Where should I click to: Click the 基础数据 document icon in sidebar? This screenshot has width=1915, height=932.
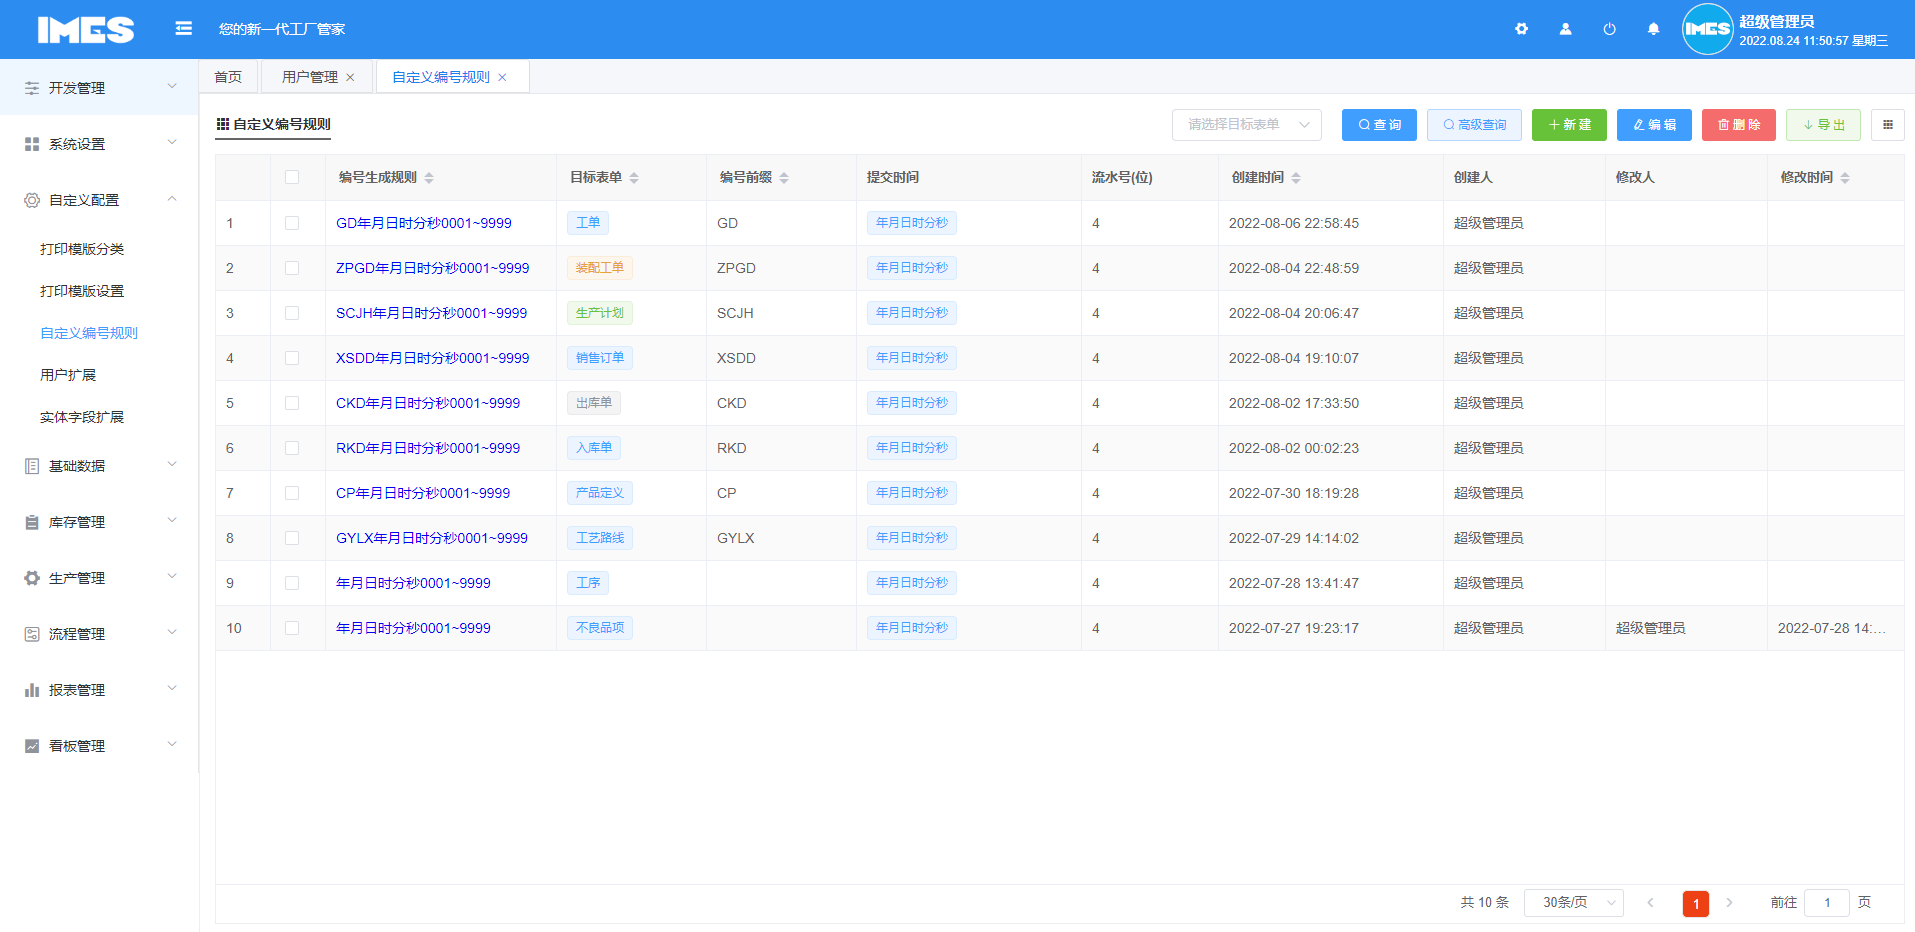pyautogui.click(x=32, y=466)
